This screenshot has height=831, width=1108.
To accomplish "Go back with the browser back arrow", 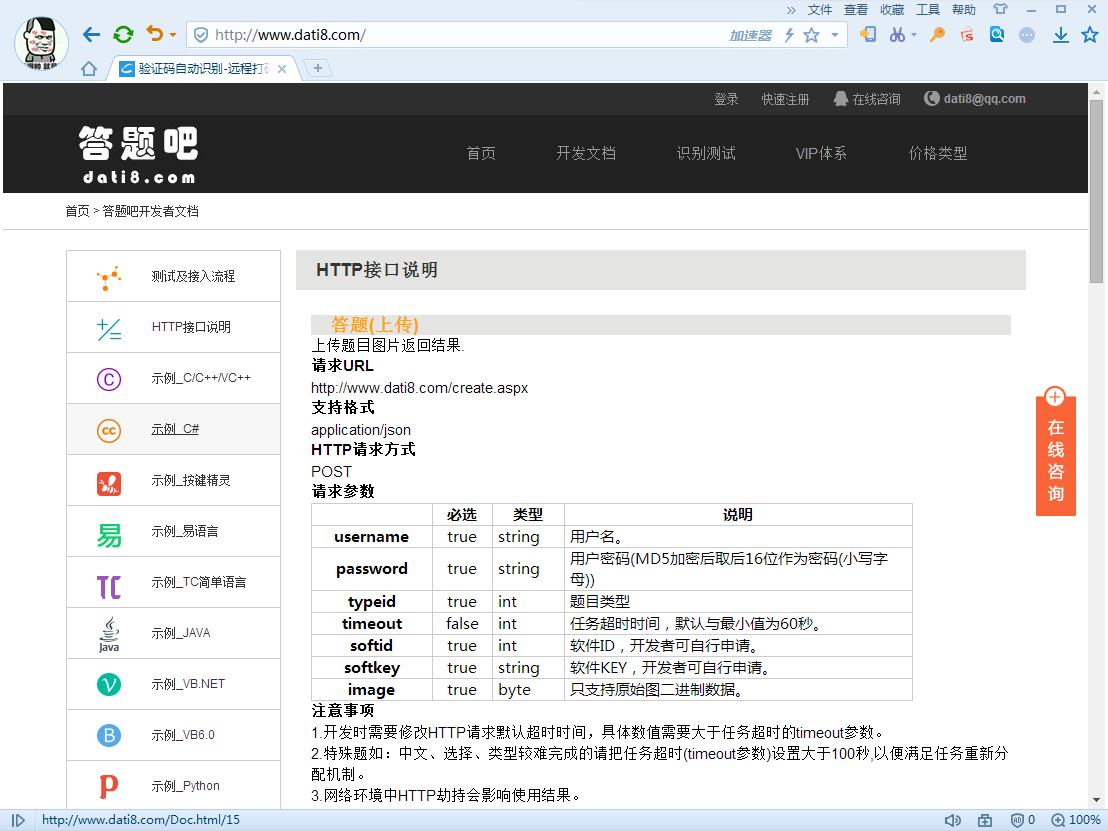I will [91, 35].
